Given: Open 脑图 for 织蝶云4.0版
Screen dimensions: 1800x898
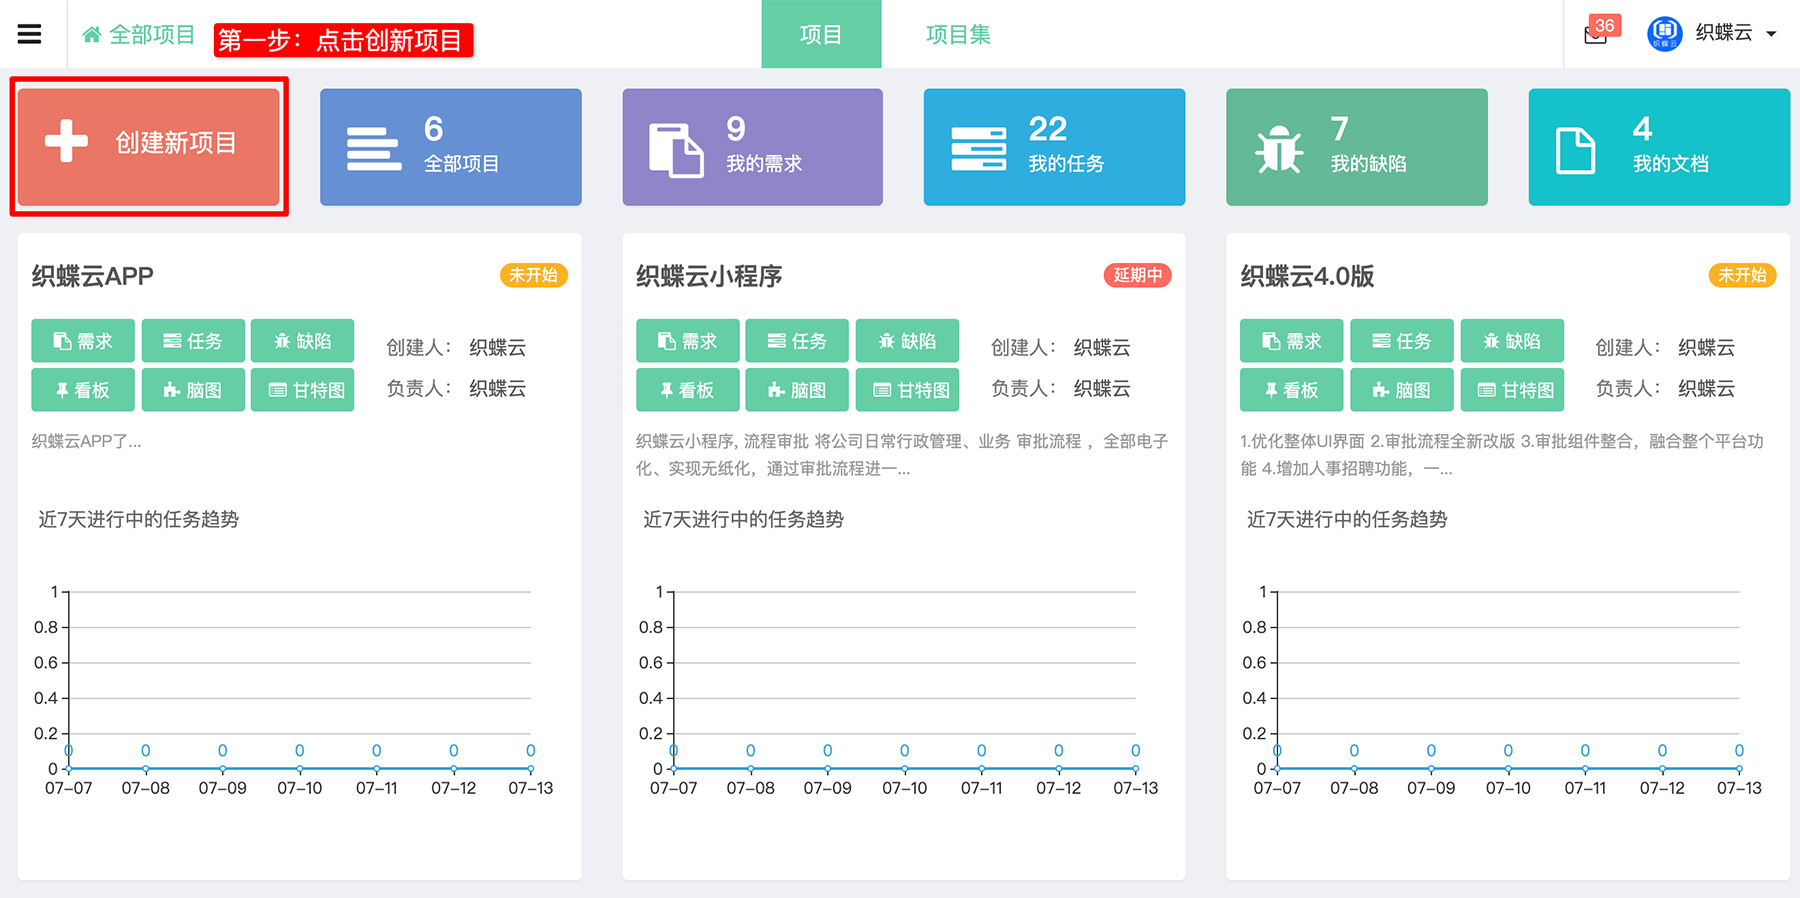Looking at the screenshot, I should coord(1402,390).
